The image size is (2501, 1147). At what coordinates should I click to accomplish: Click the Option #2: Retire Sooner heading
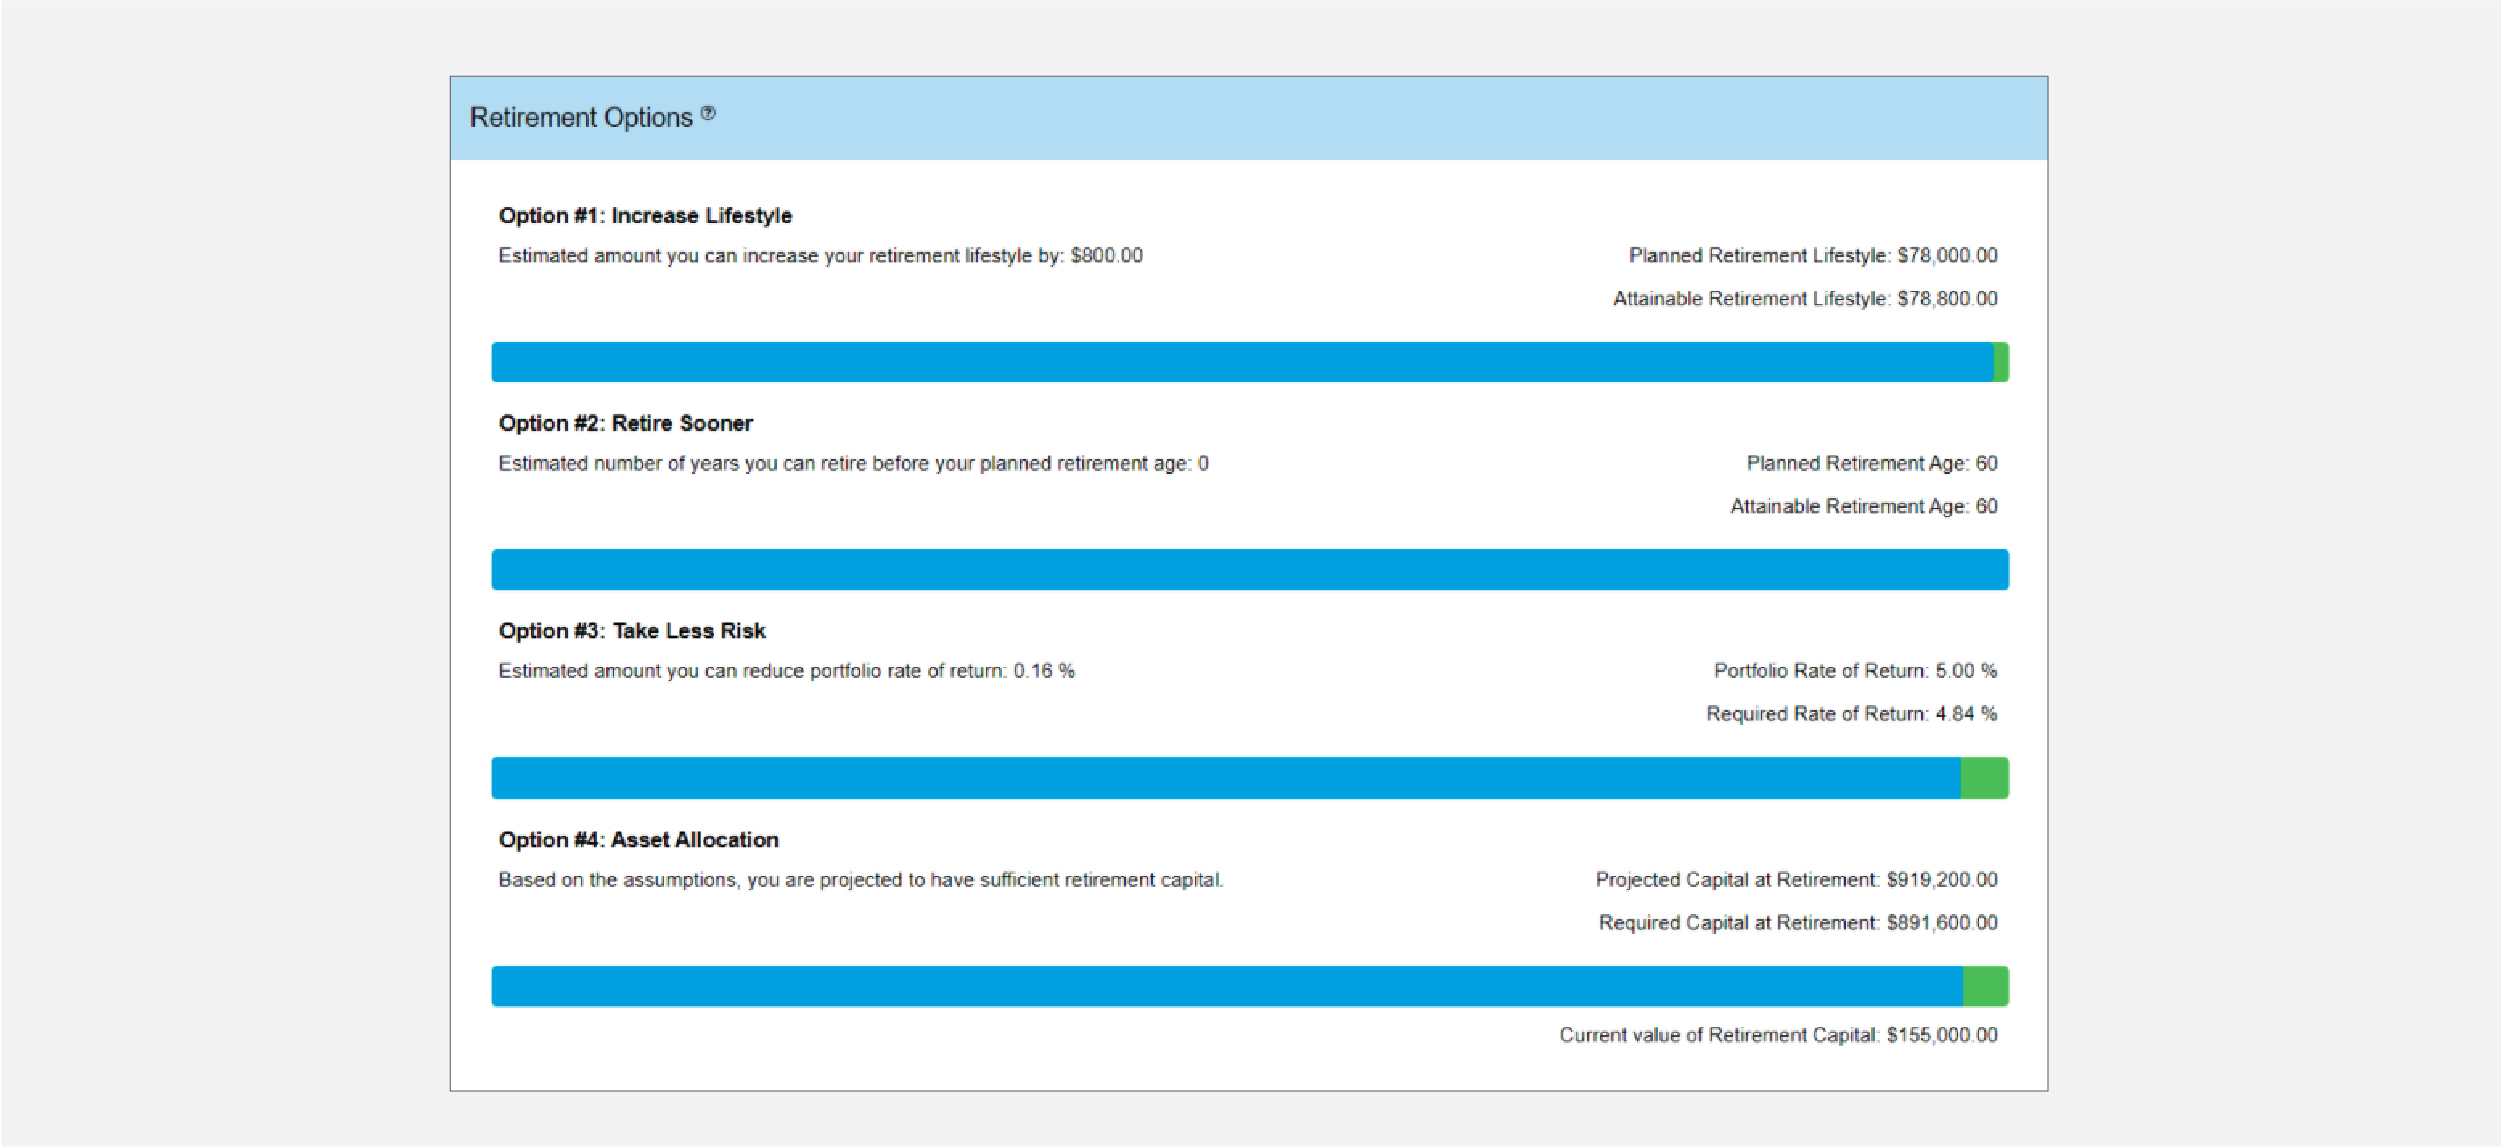[625, 424]
